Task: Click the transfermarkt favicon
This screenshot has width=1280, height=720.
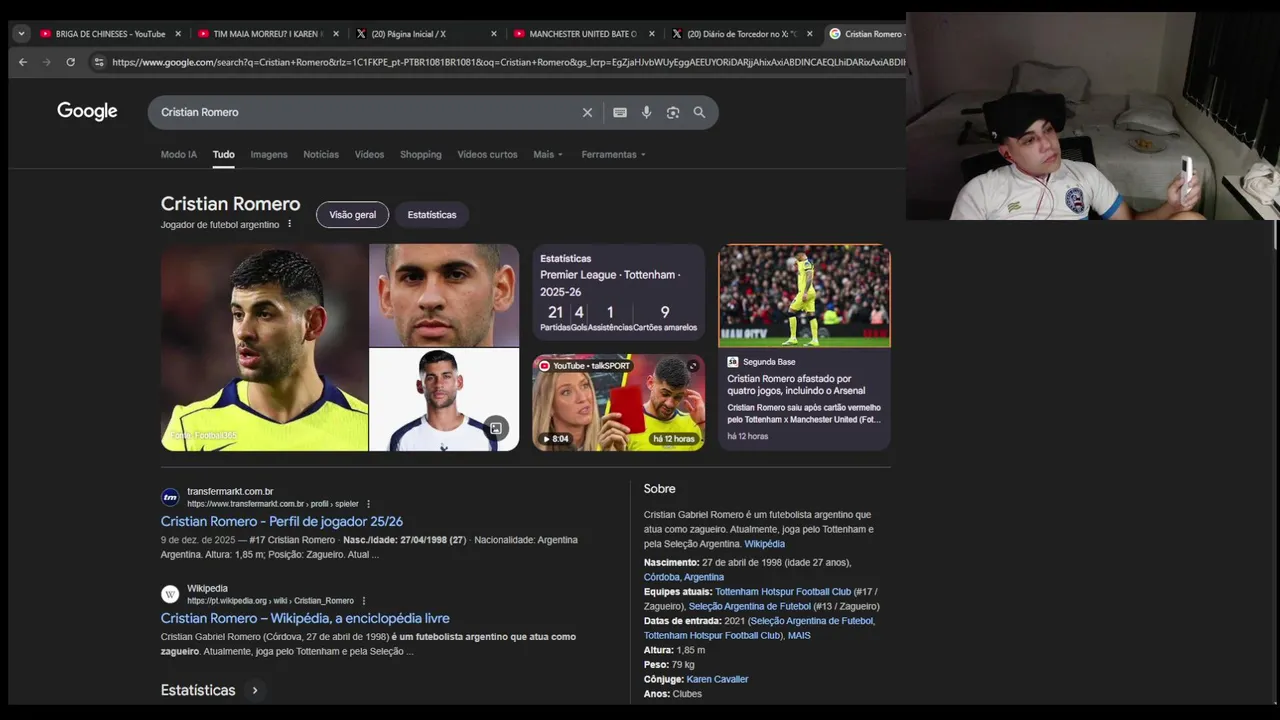Action: pos(170,497)
